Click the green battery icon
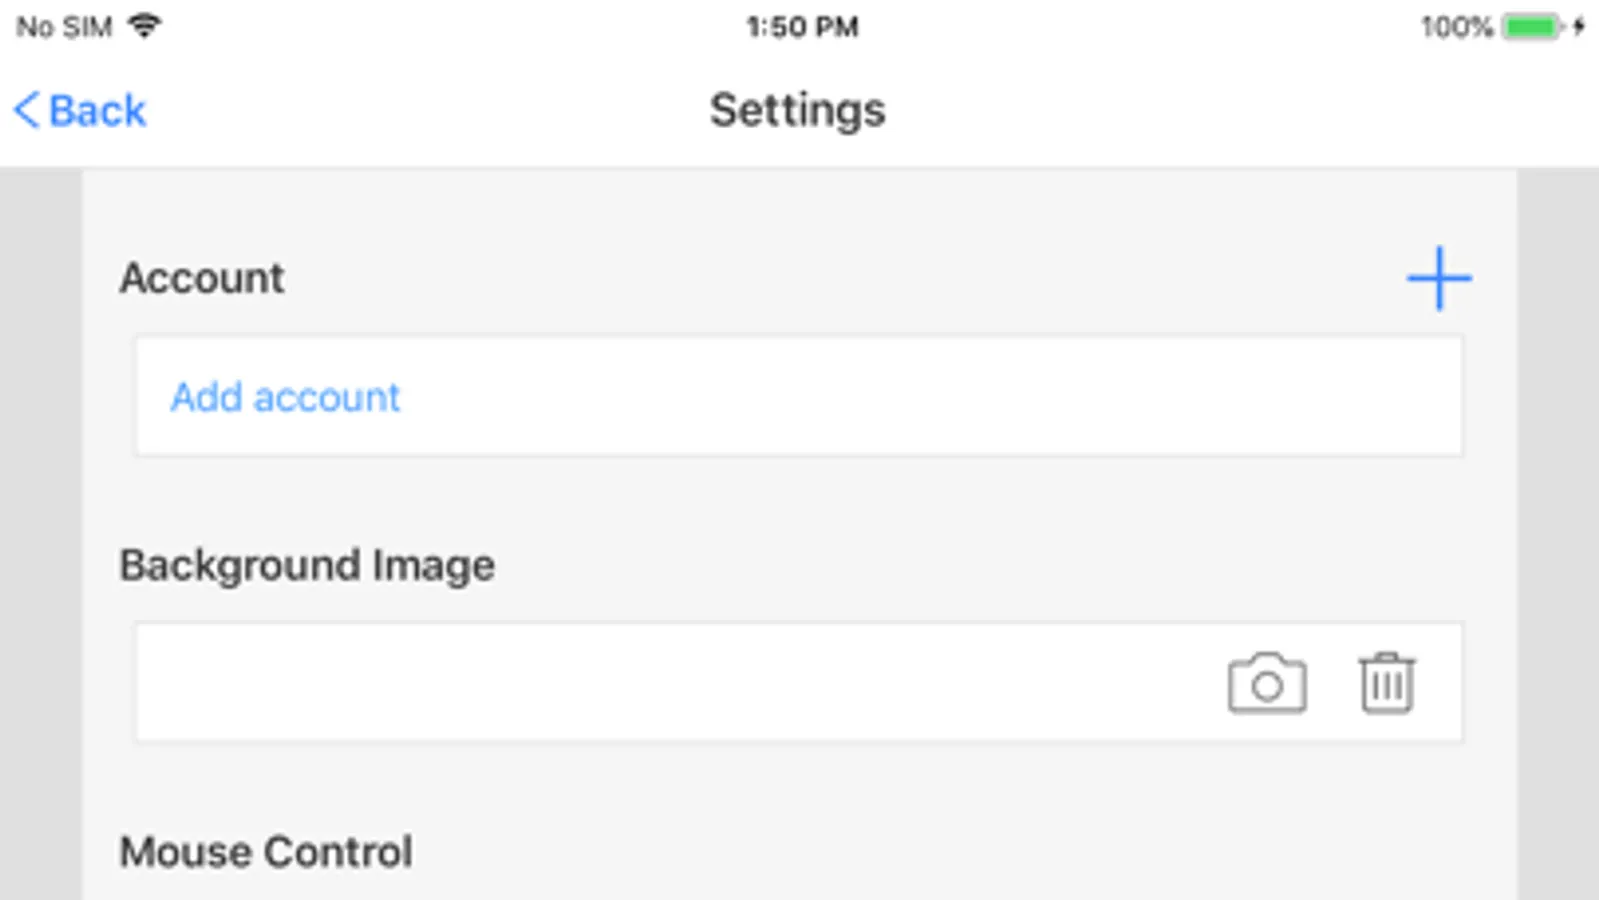1599x900 pixels. (1532, 26)
